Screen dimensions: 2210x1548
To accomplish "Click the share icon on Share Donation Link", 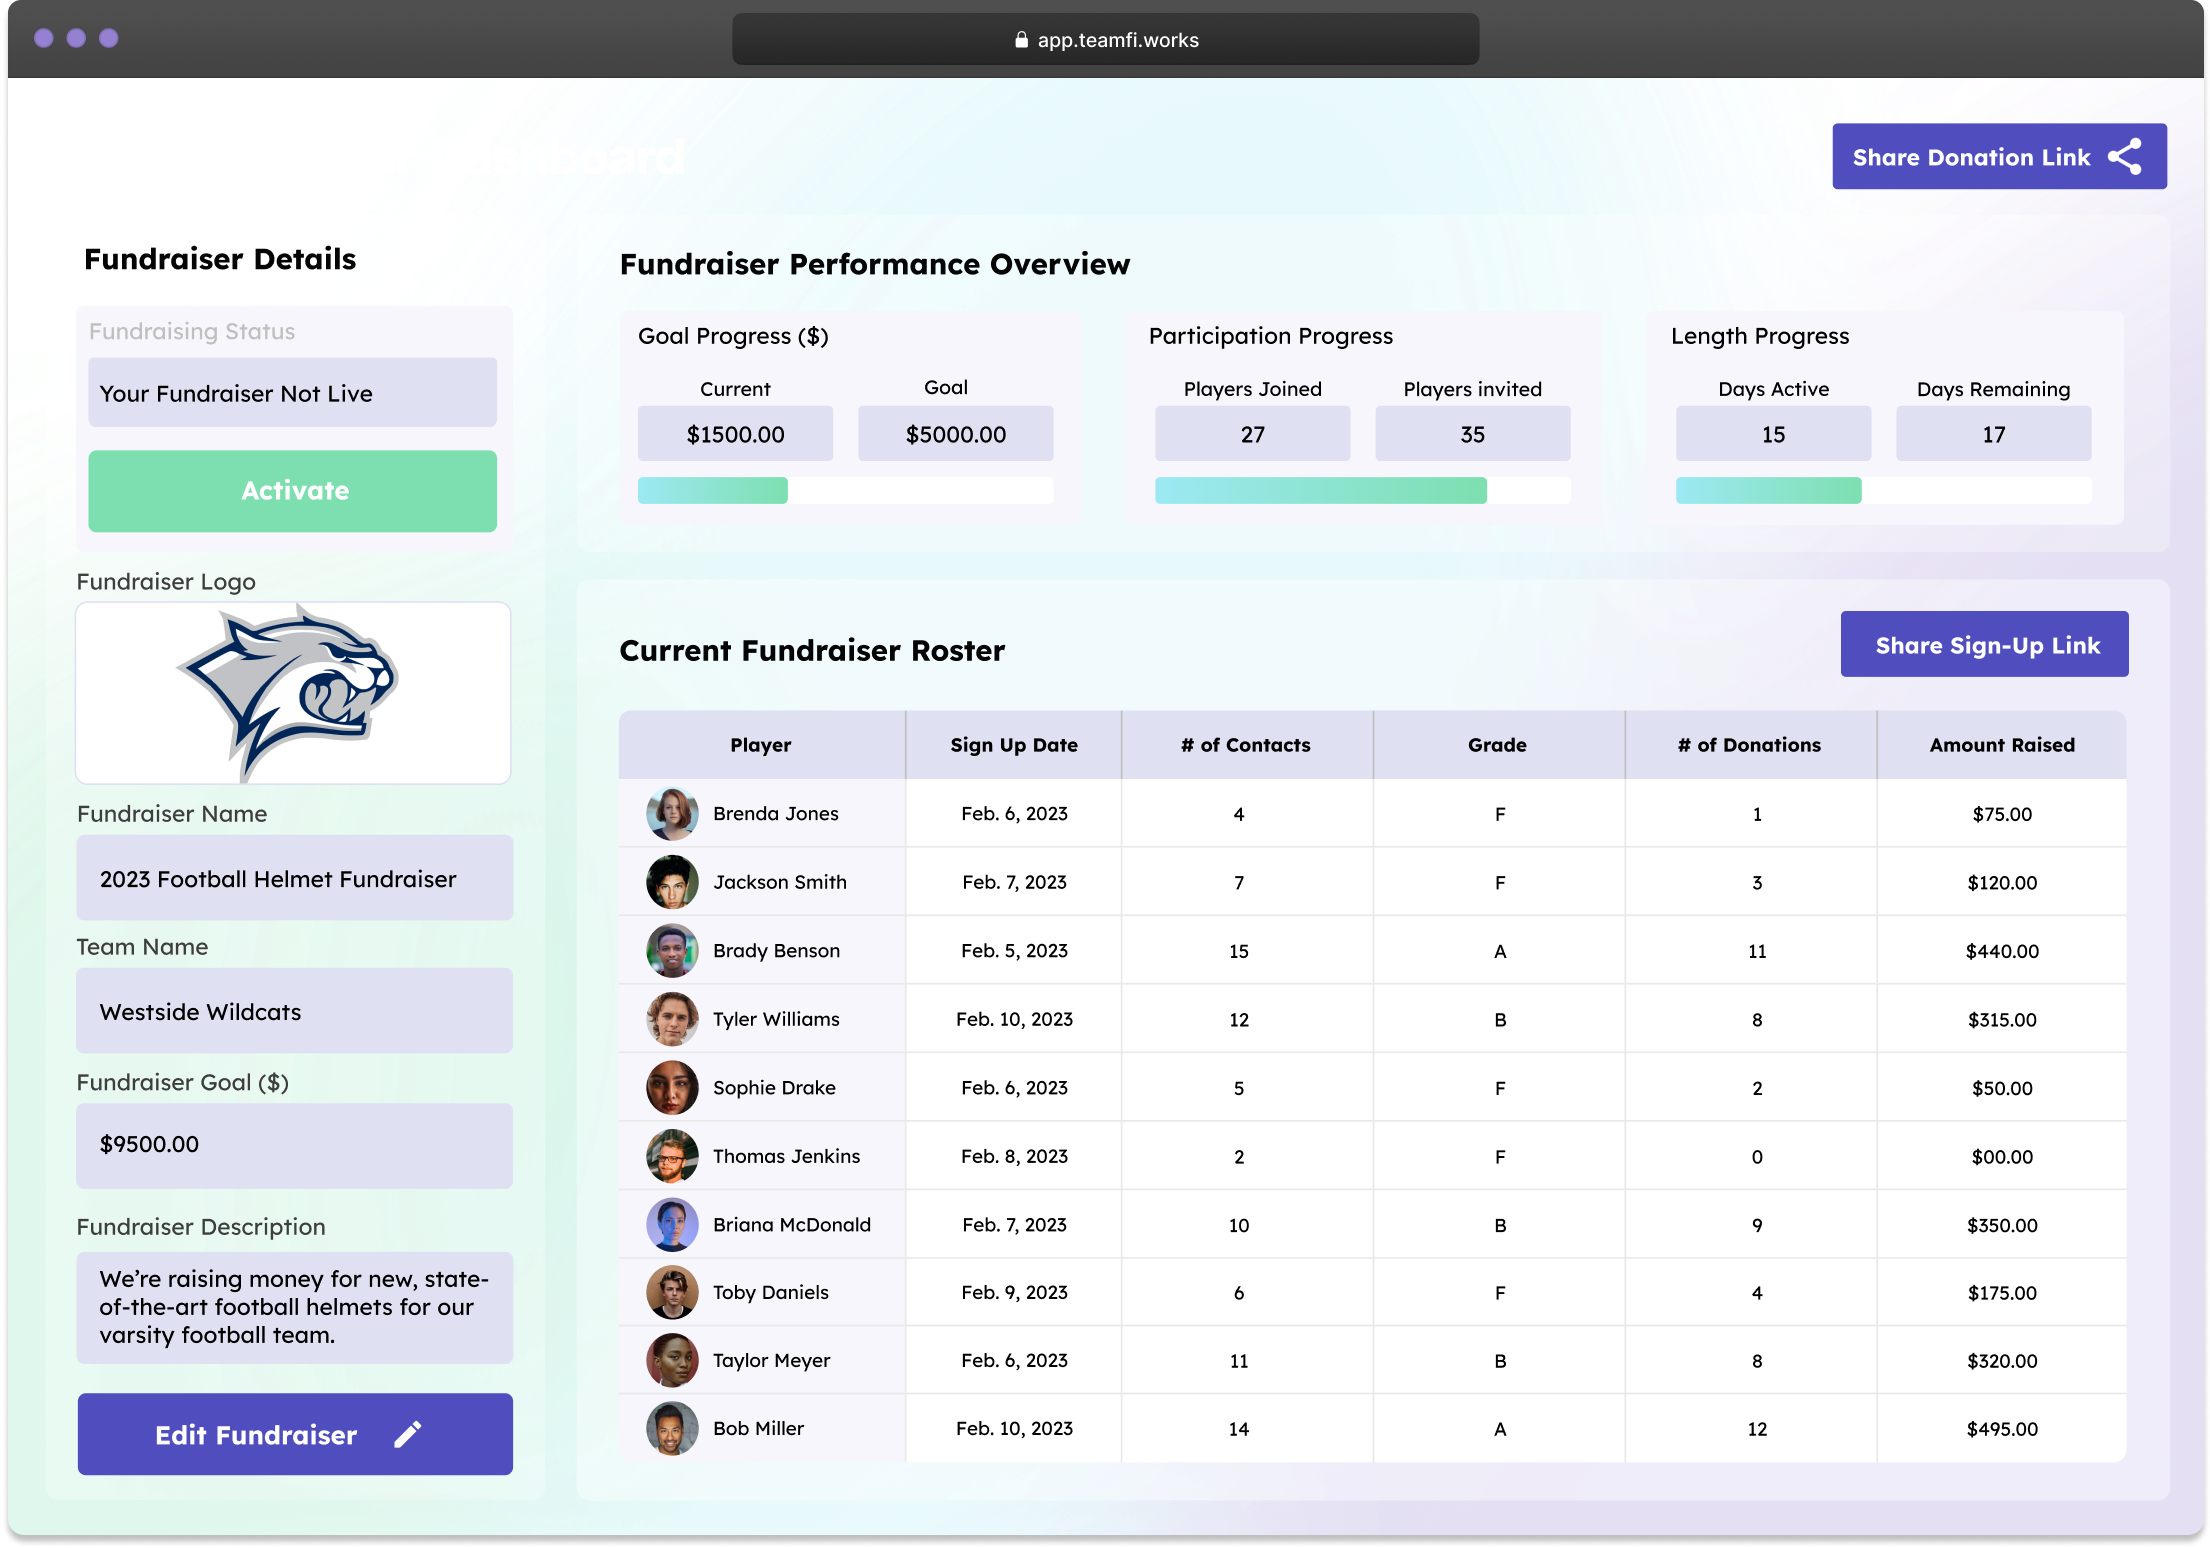I will pos(2126,156).
